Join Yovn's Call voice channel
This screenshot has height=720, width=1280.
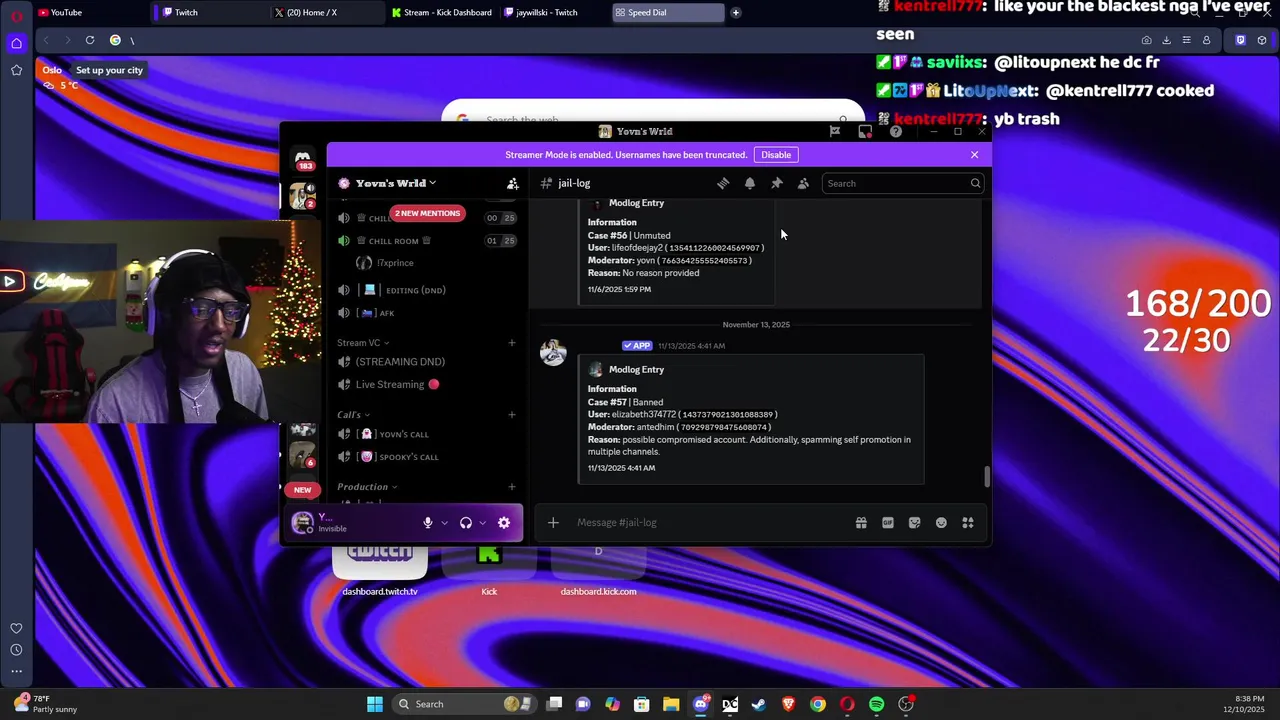[x=427, y=434]
